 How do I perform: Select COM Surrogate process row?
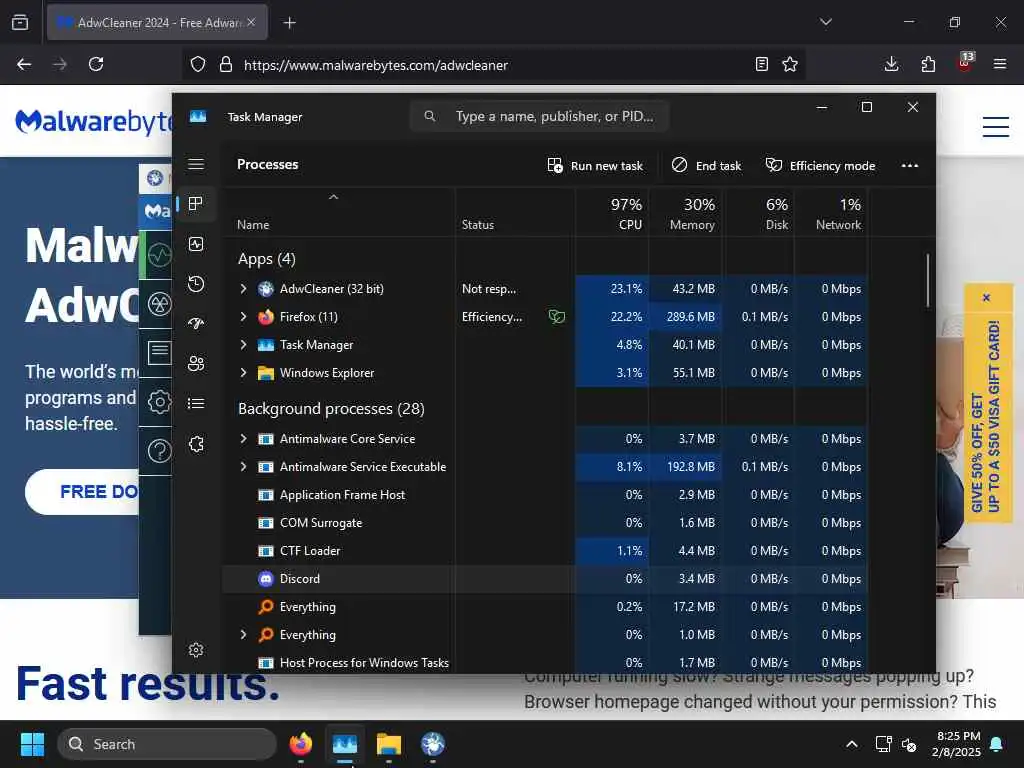pyautogui.click(x=545, y=522)
